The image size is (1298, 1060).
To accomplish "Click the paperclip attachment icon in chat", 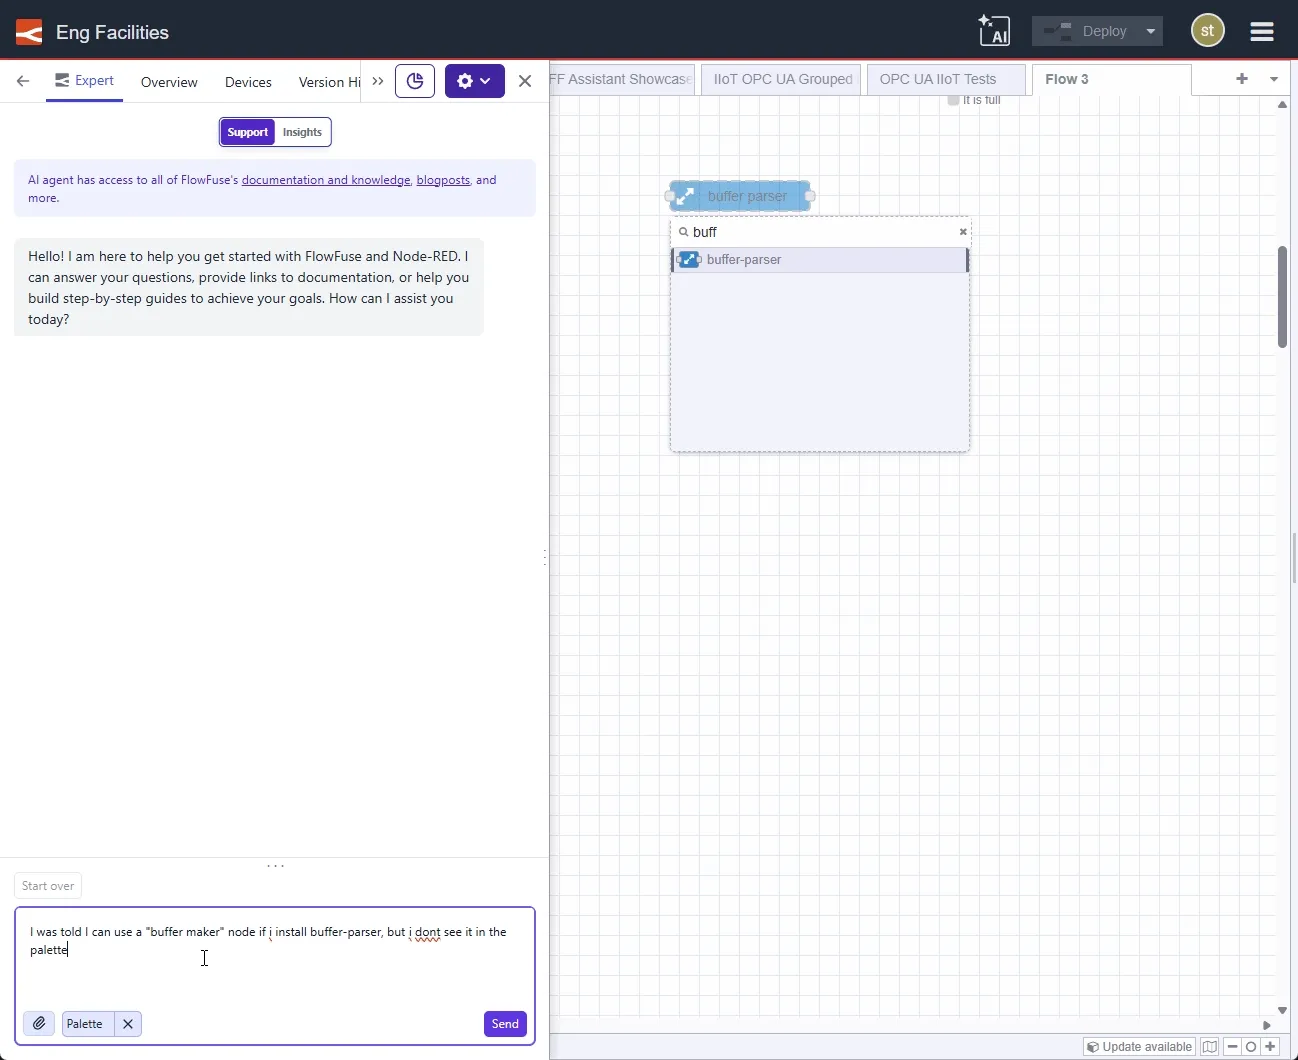I will [x=38, y=1023].
